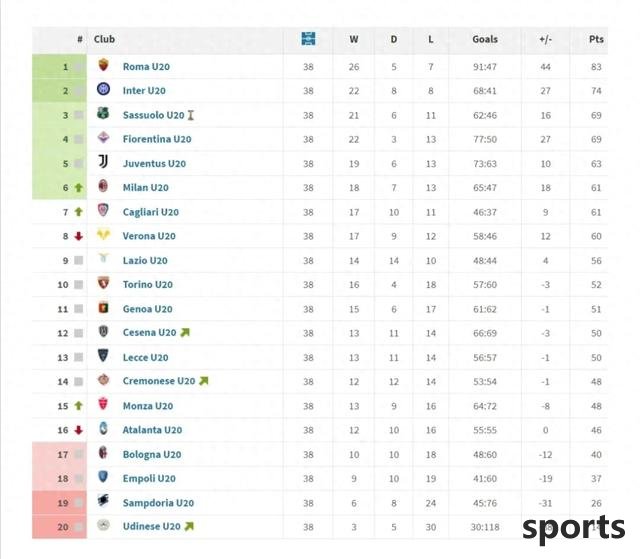Click the Milan U20 crest icon

[x=104, y=186]
